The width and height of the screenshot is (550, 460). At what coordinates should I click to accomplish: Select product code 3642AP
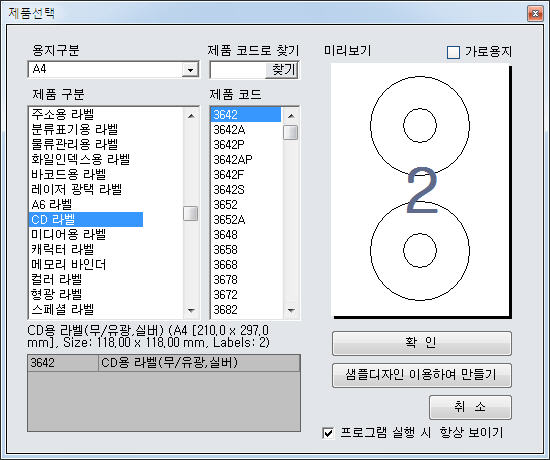(233, 160)
